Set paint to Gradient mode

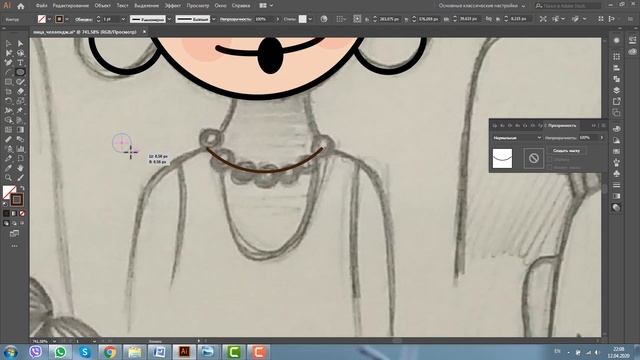pyautogui.click(x=14, y=213)
